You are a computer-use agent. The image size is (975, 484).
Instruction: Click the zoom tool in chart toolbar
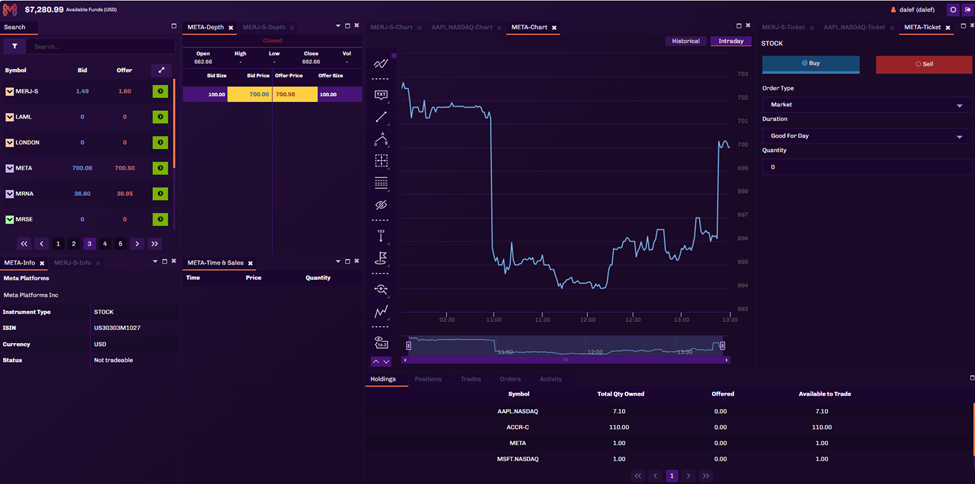pyautogui.click(x=381, y=289)
